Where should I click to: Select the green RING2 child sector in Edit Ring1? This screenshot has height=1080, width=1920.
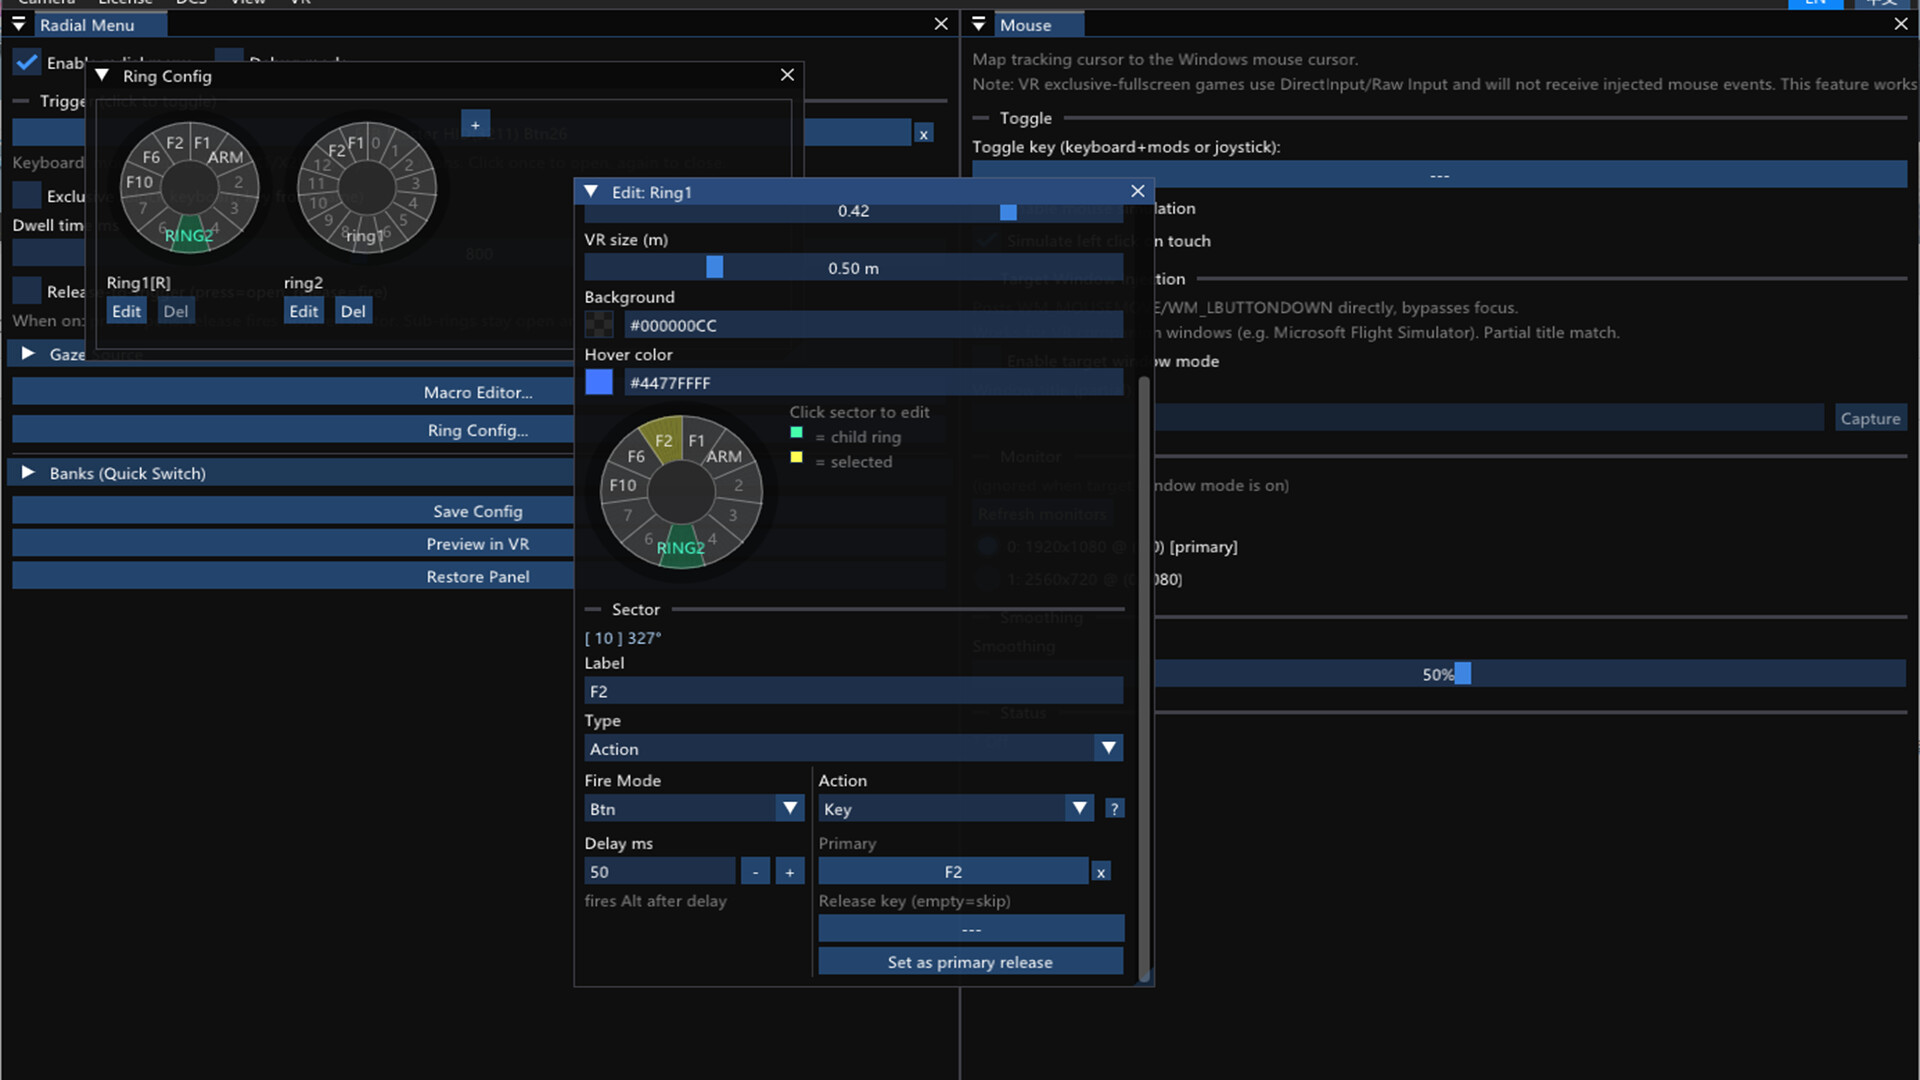681,547
